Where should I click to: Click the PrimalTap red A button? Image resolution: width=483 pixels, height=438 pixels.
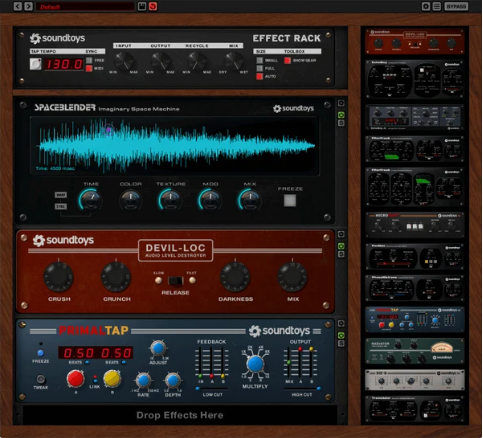[x=75, y=379]
